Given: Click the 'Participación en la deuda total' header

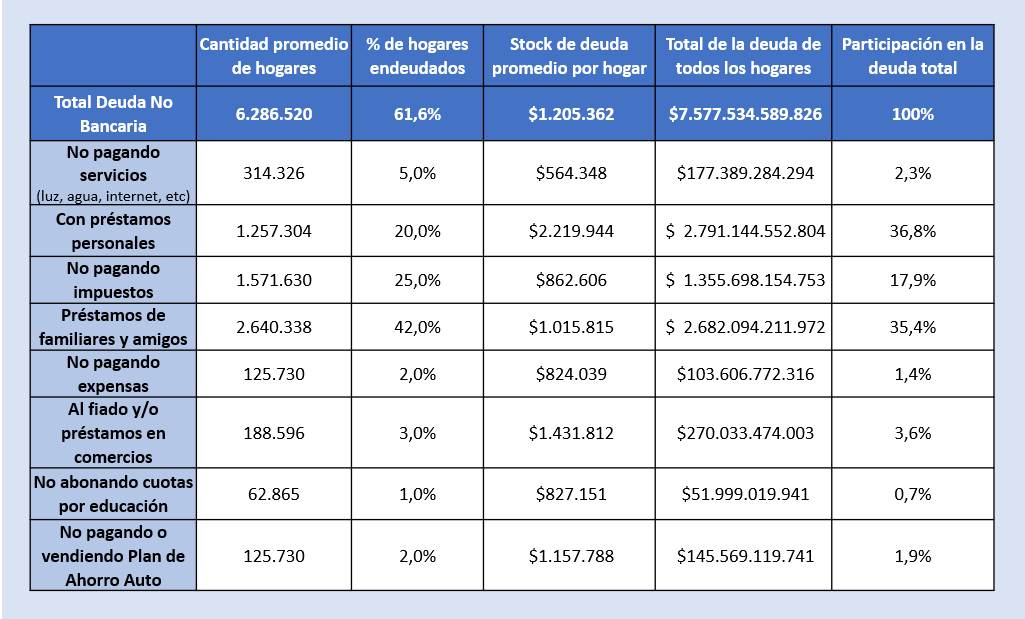Looking at the screenshot, I should (913, 56).
